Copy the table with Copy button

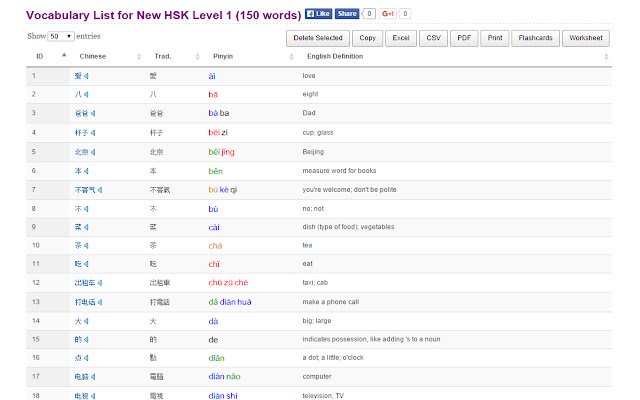pos(367,38)
